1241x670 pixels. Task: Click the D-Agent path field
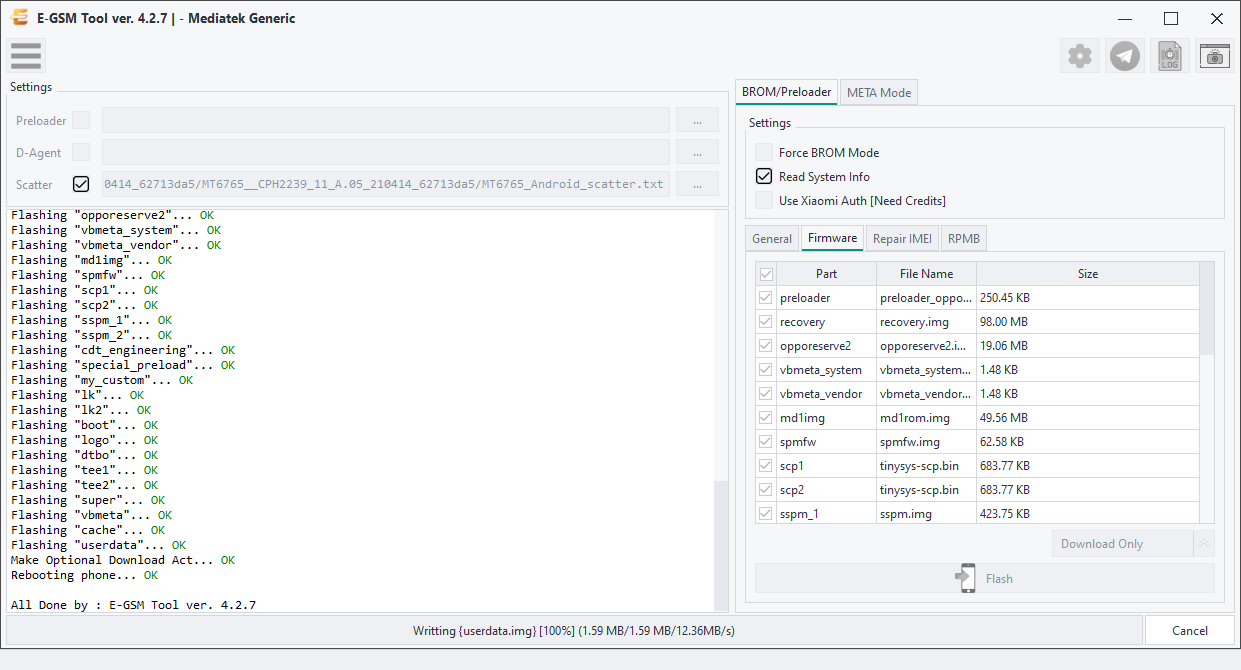pos(386,152)
